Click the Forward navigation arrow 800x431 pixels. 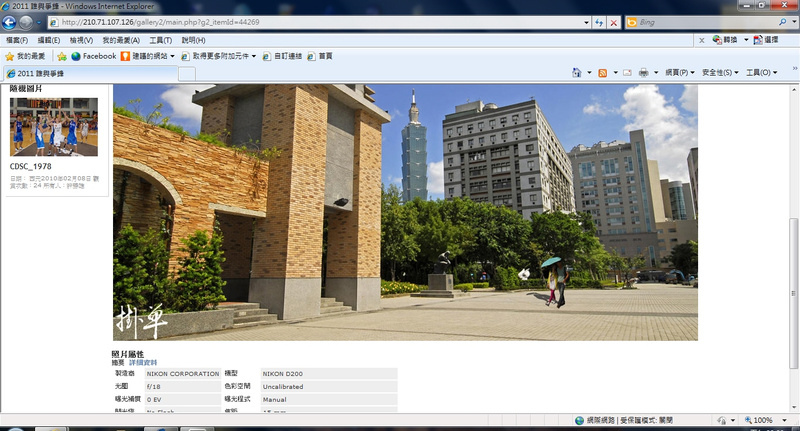(26, 22)
